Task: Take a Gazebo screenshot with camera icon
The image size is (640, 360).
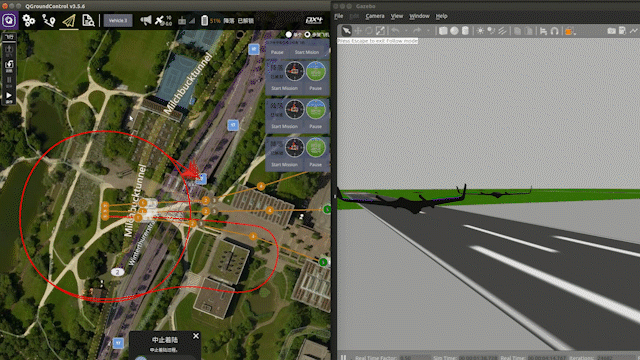Action: pyautogui.click(x=611, y=31)
